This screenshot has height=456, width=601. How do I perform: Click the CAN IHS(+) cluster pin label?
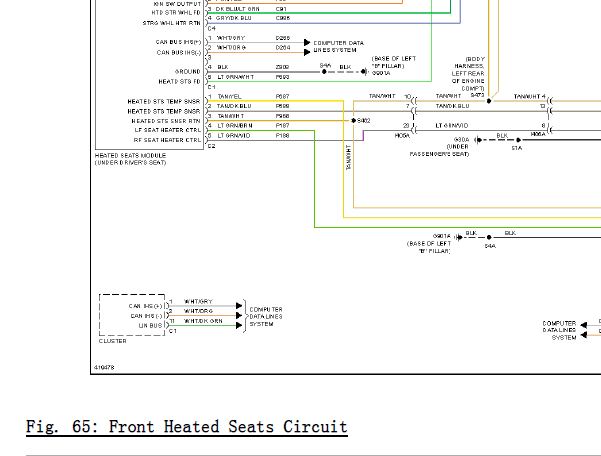click(146, 306)
